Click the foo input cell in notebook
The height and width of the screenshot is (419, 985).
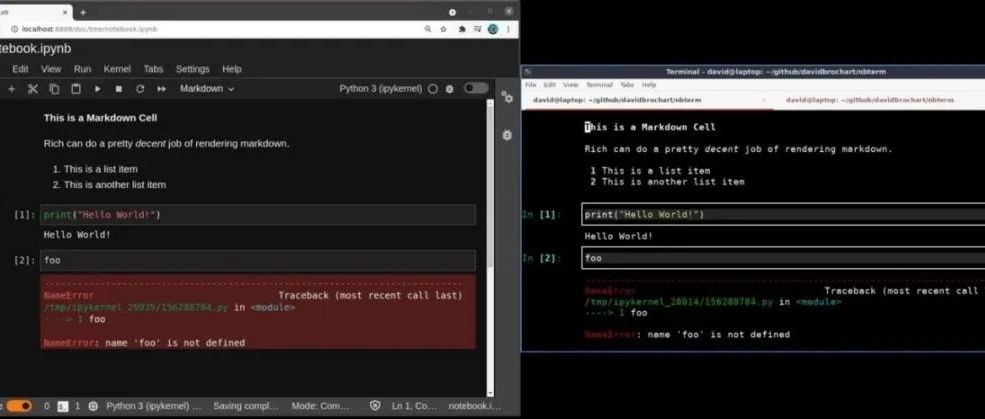pos(257,260)
